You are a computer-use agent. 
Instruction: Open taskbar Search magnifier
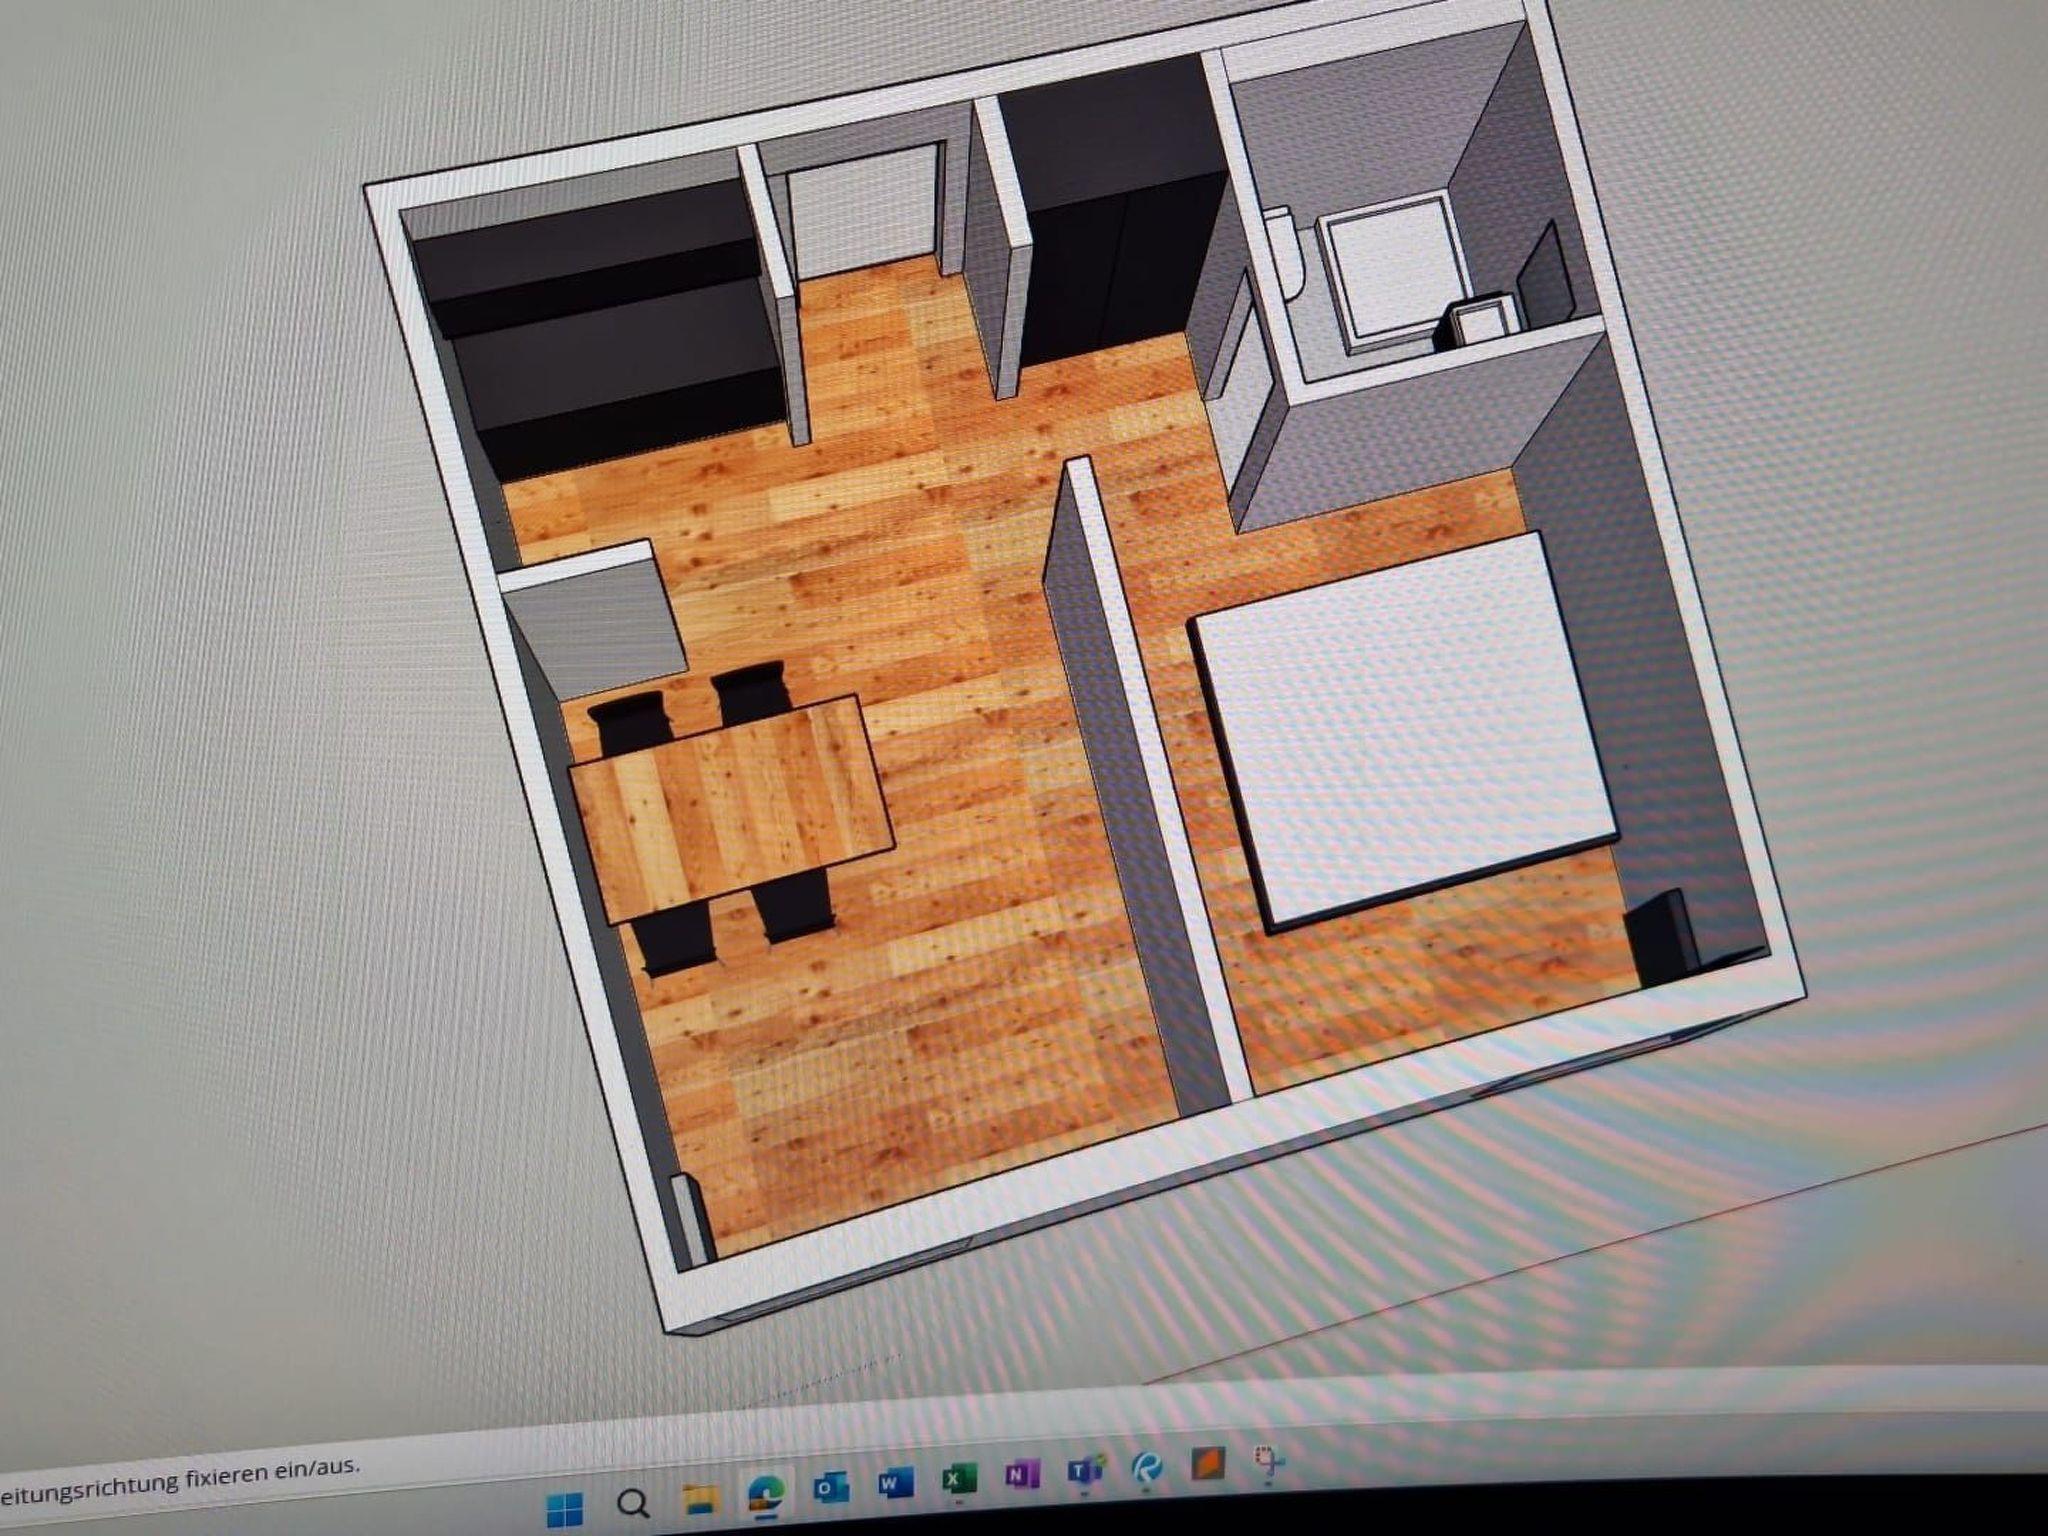(632, 1503)
